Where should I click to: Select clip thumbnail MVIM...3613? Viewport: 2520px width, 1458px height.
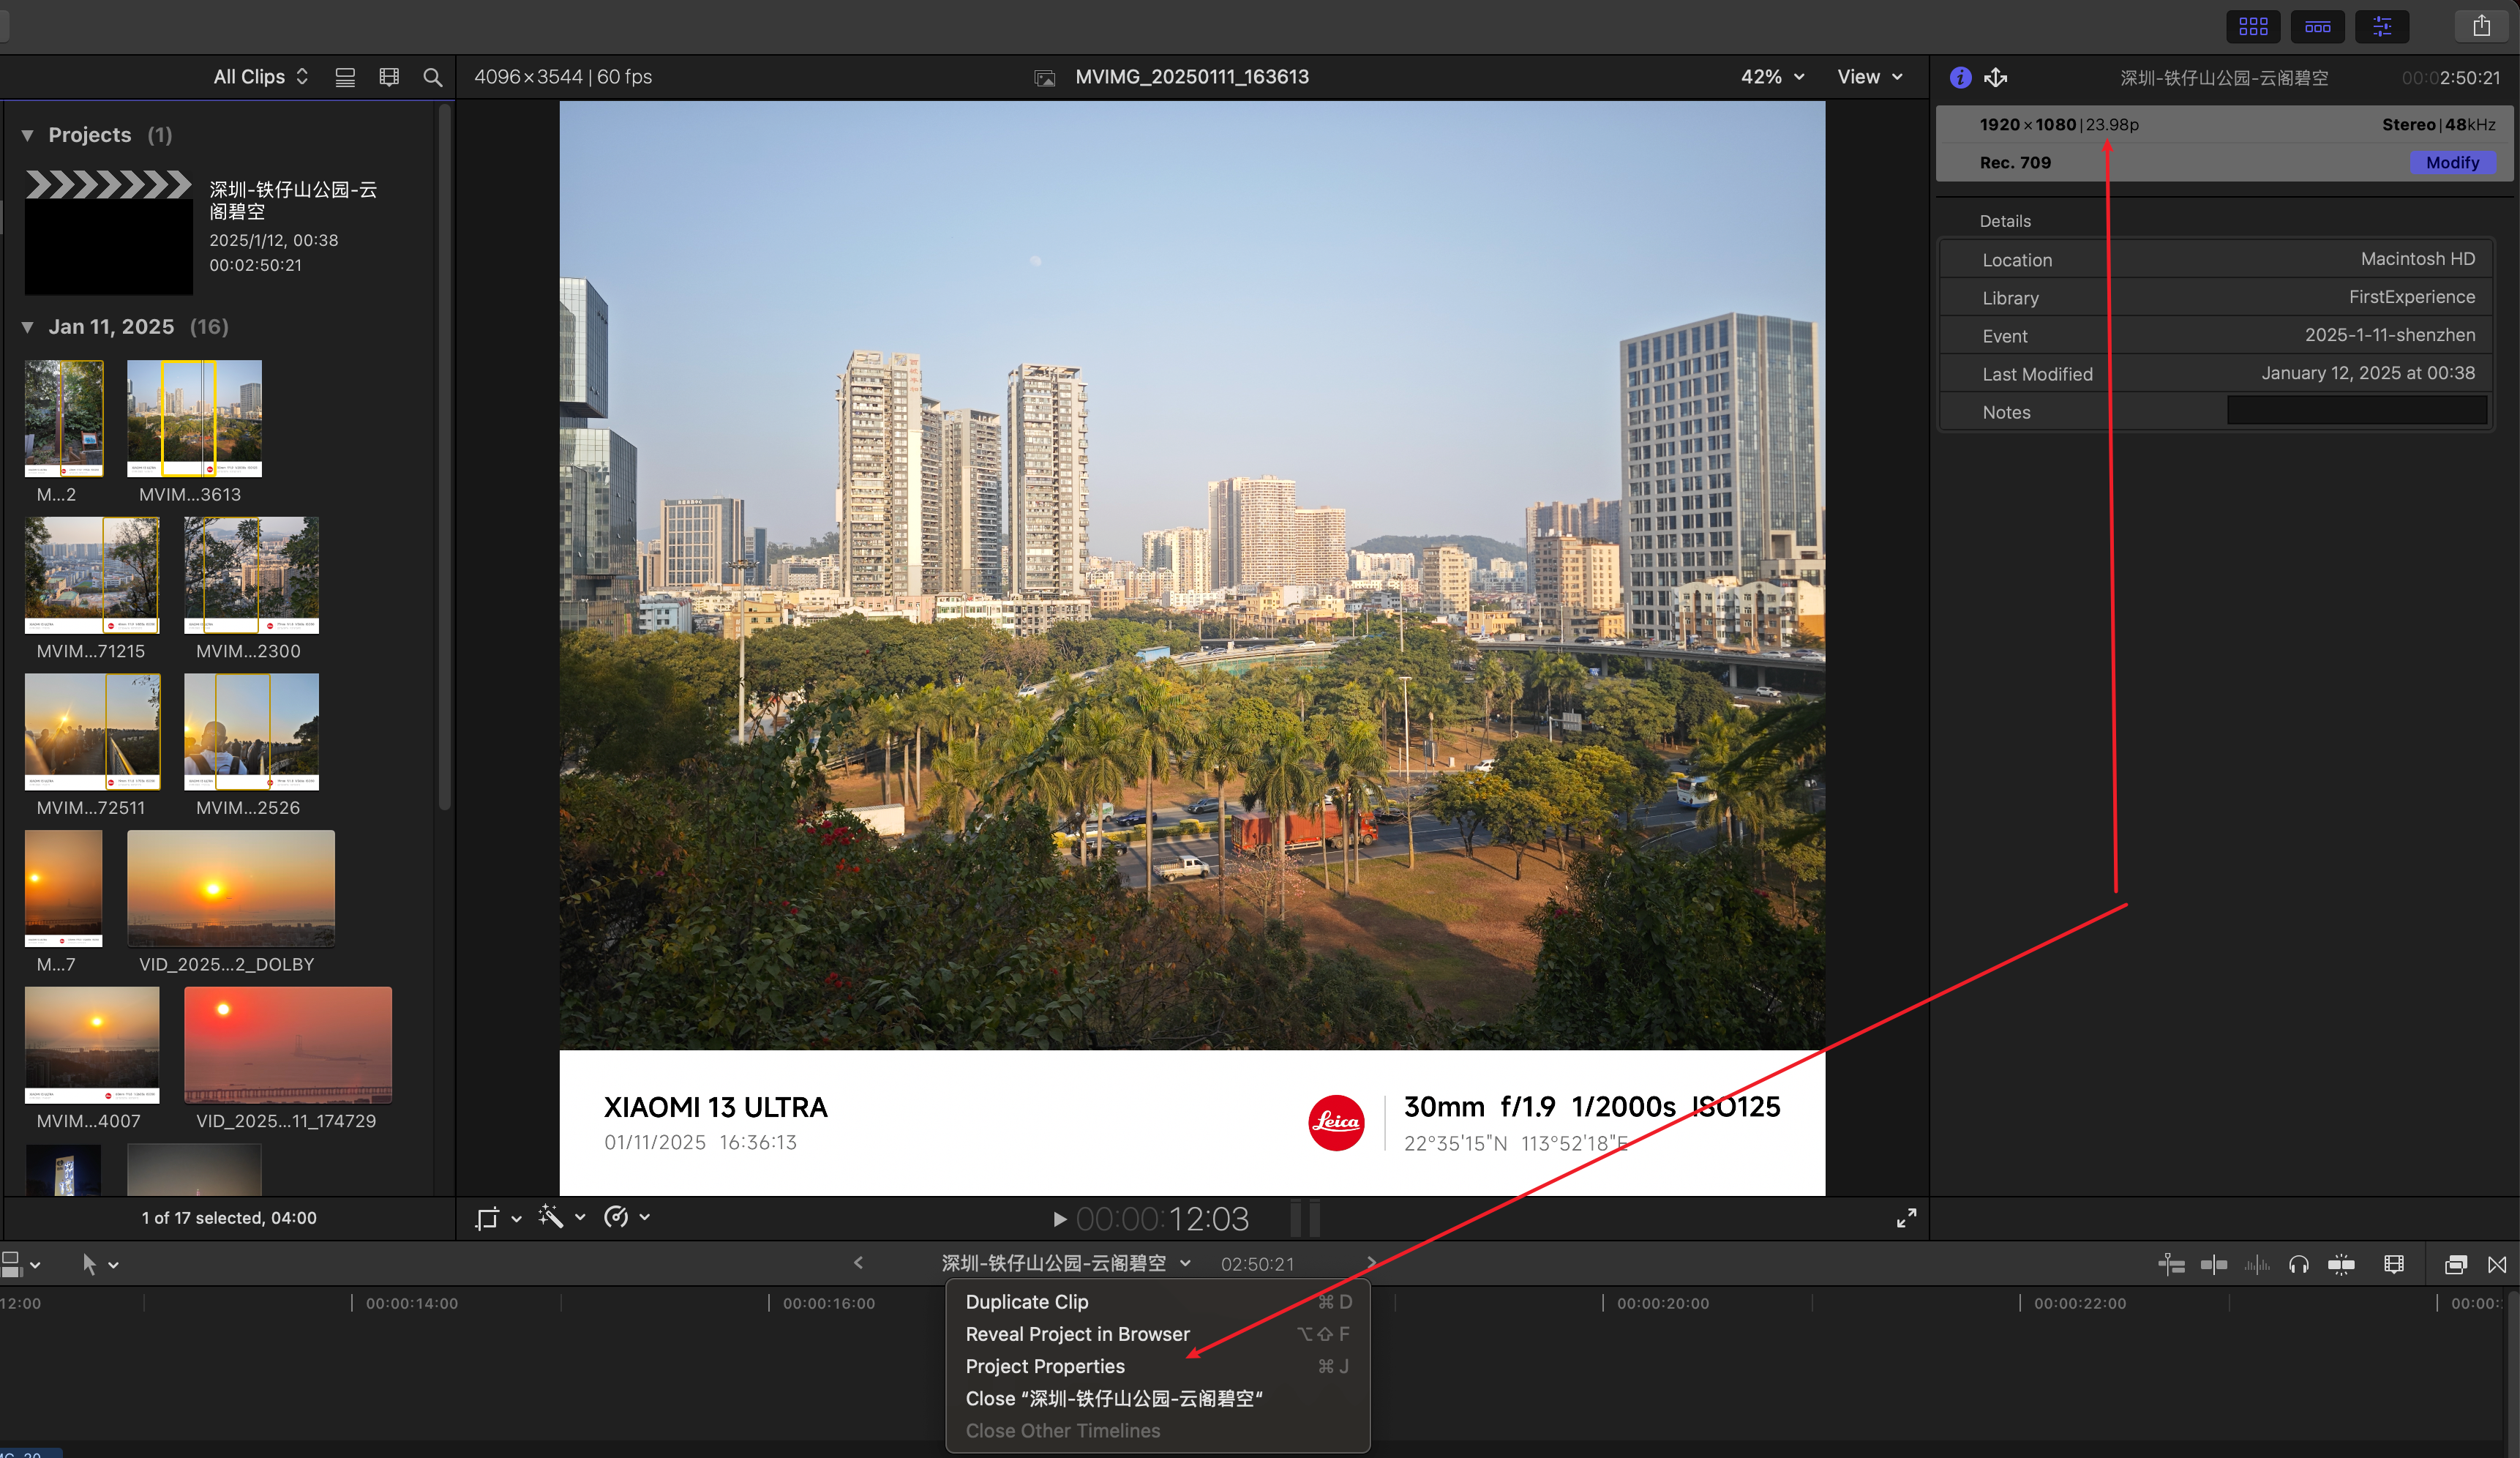coord(194,418)
